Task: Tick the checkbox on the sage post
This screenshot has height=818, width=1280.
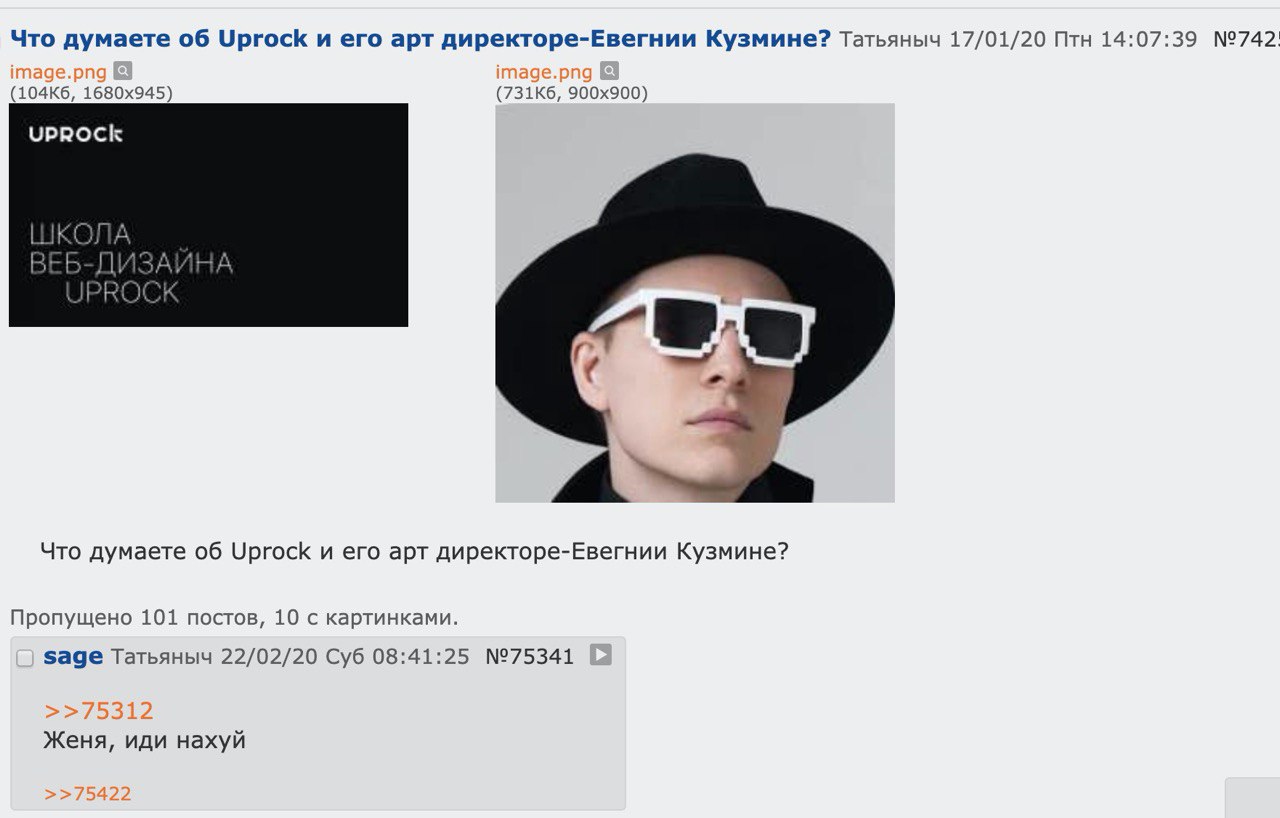Action: [x=25, y=658]
